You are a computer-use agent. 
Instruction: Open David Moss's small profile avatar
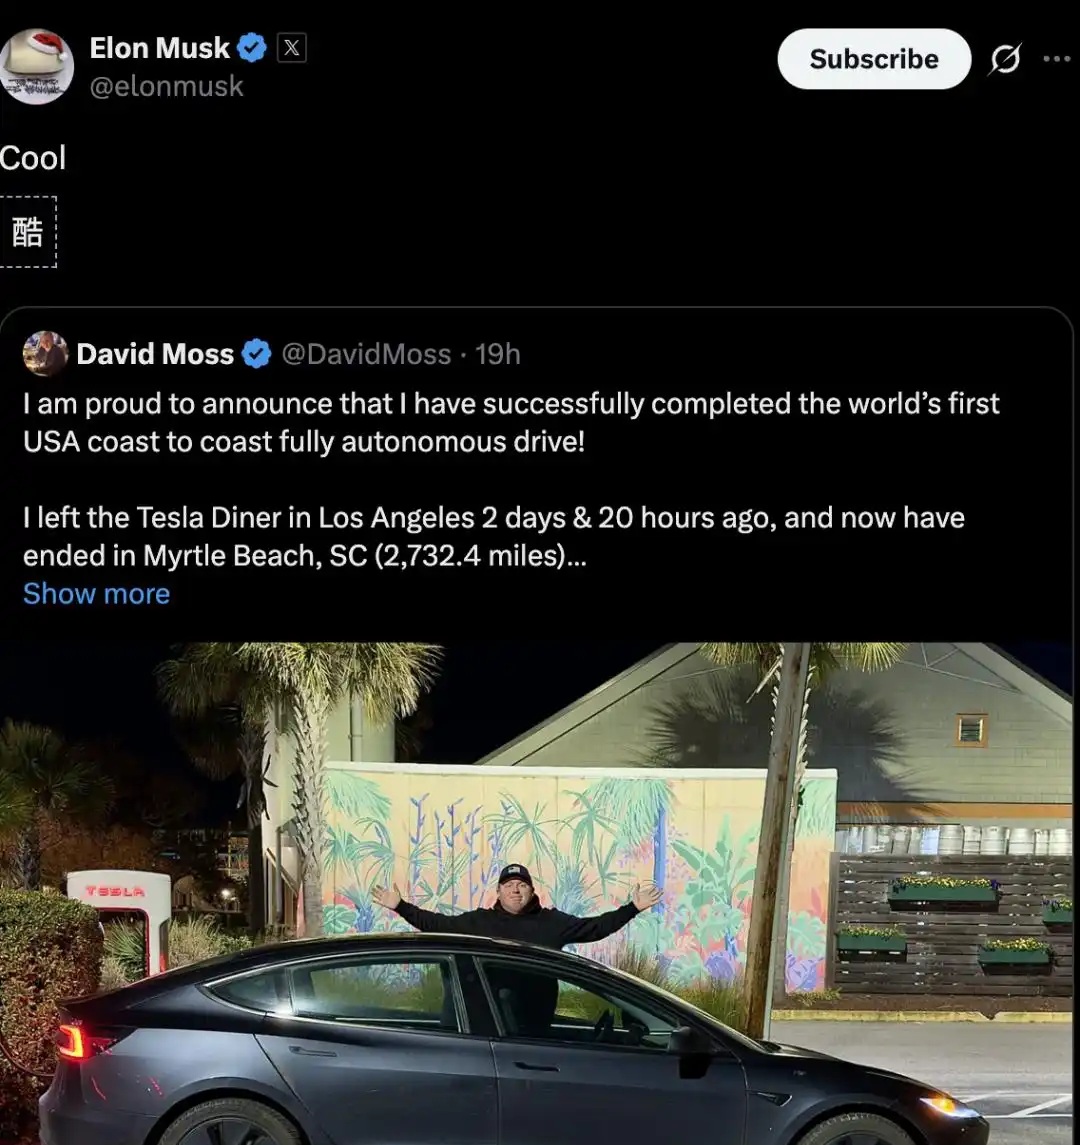(45, 354)
